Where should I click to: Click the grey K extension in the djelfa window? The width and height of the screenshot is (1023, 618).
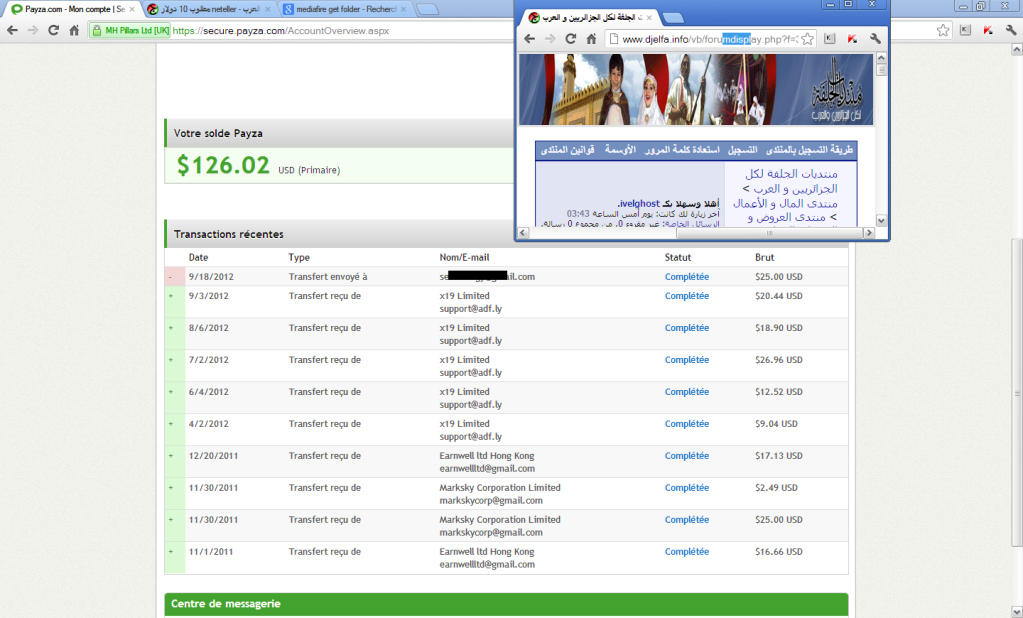click(830, 39)
